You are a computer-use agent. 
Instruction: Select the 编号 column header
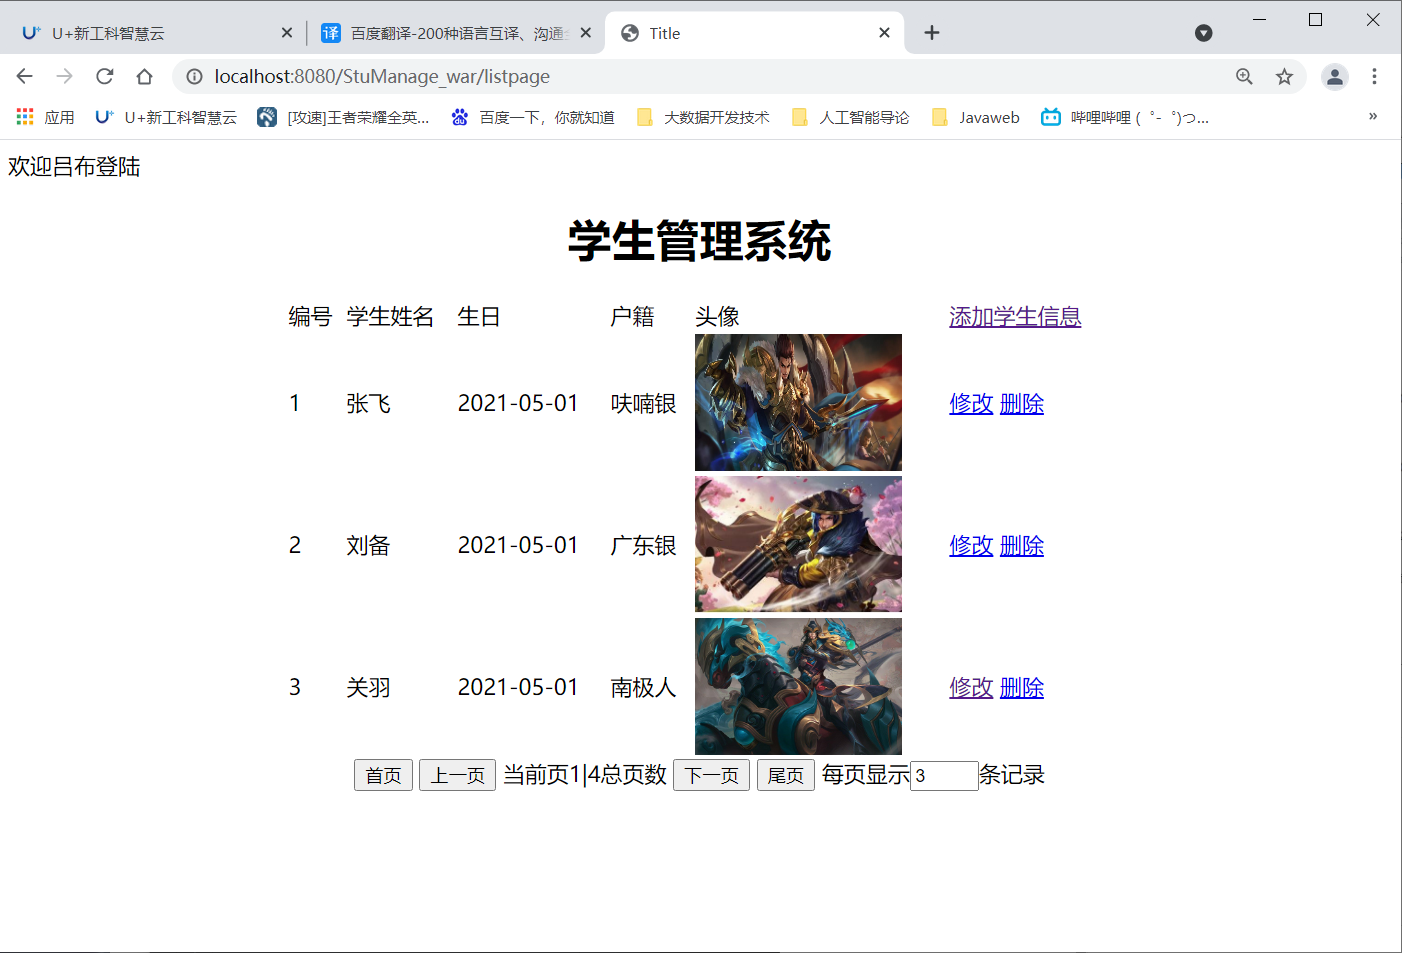(x=310, y=317)
